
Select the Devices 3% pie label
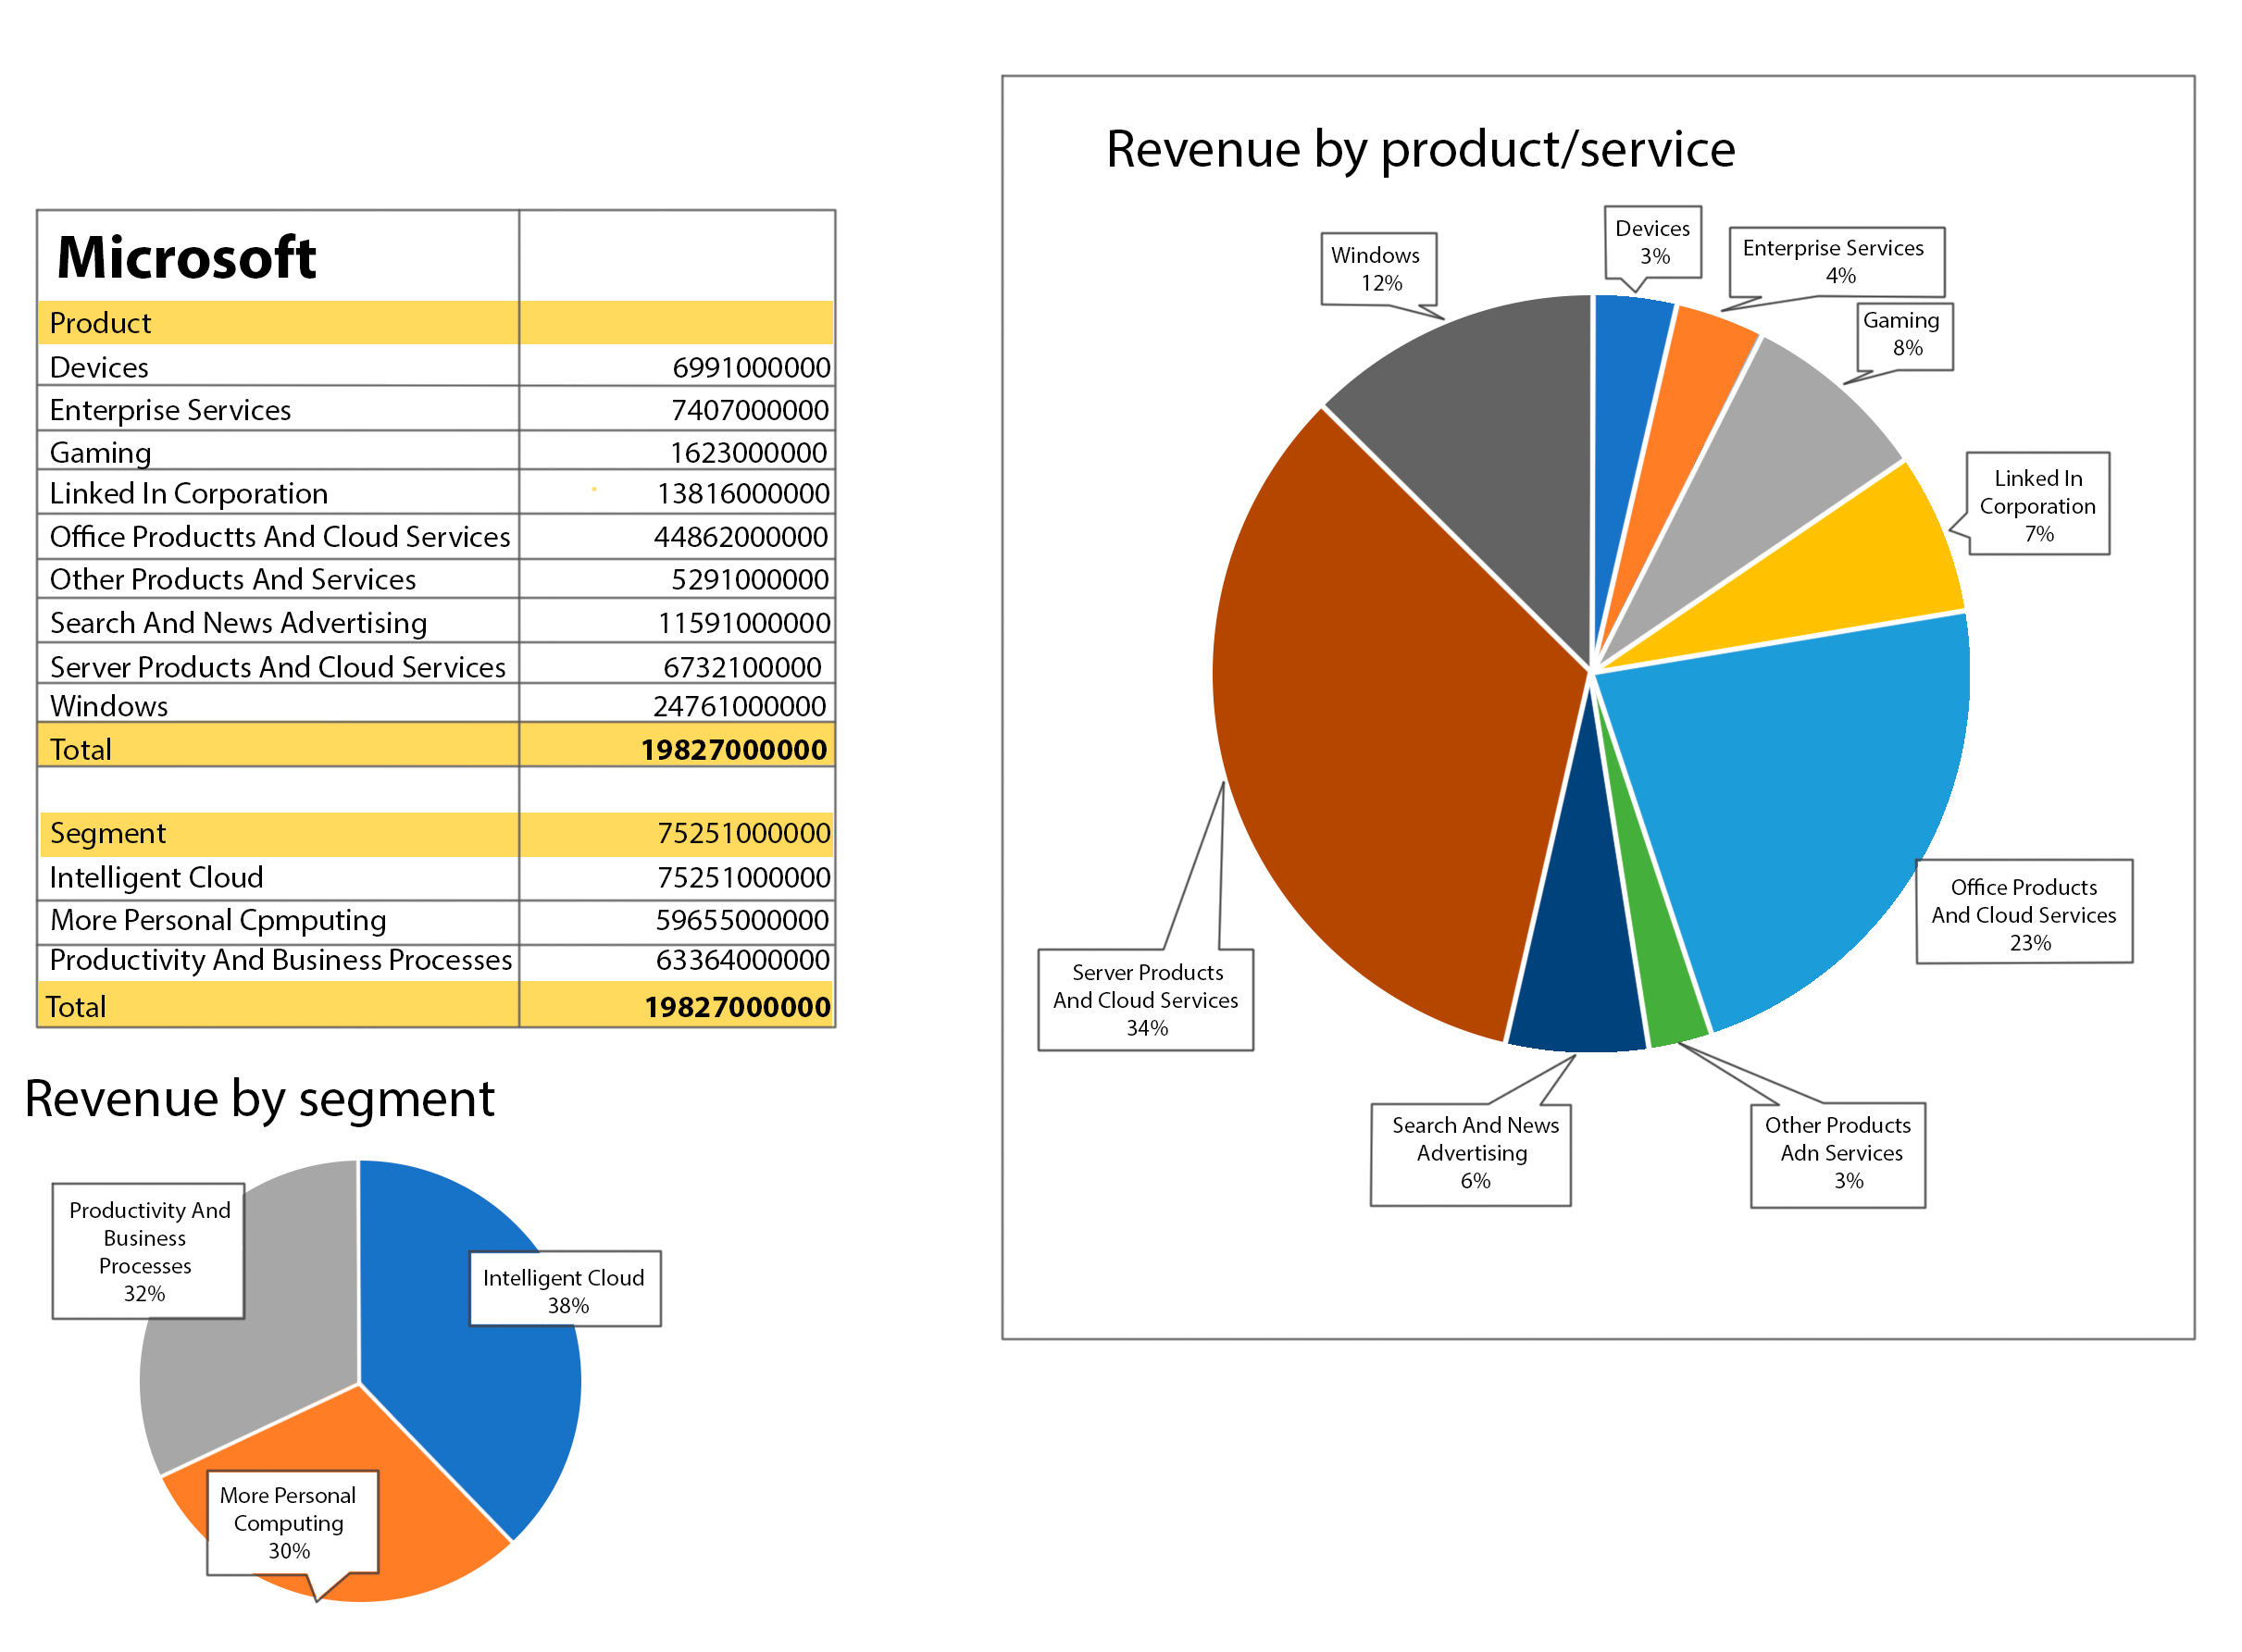(x=1652, y=242)
